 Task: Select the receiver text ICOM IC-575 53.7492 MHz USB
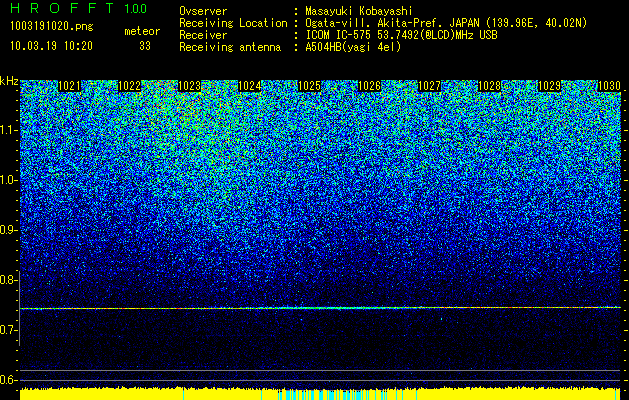[x=402, y=35]
